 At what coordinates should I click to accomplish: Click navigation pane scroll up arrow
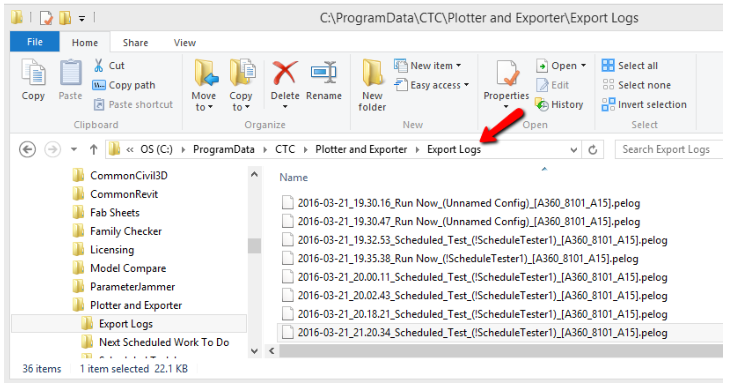254,175
